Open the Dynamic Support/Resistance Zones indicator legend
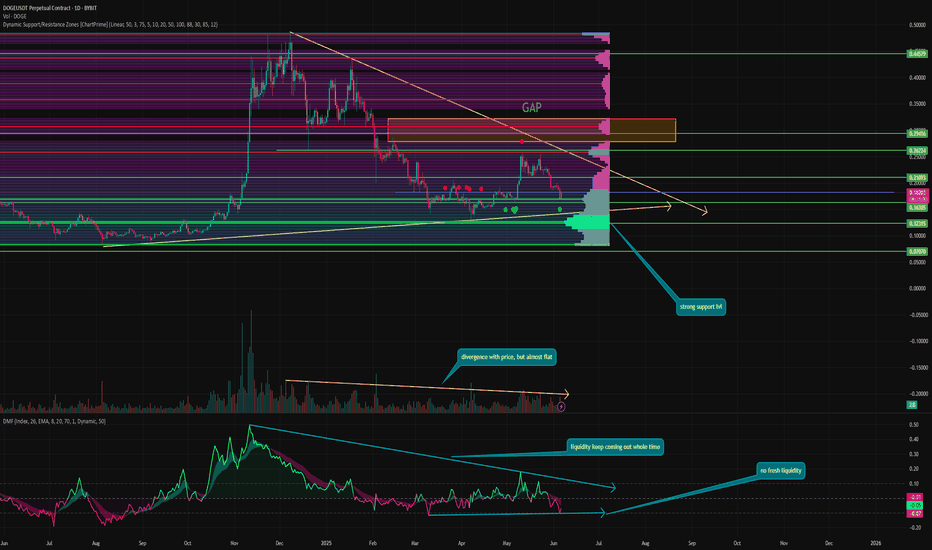Screen dimensions: 932x550 pos(110,24)
